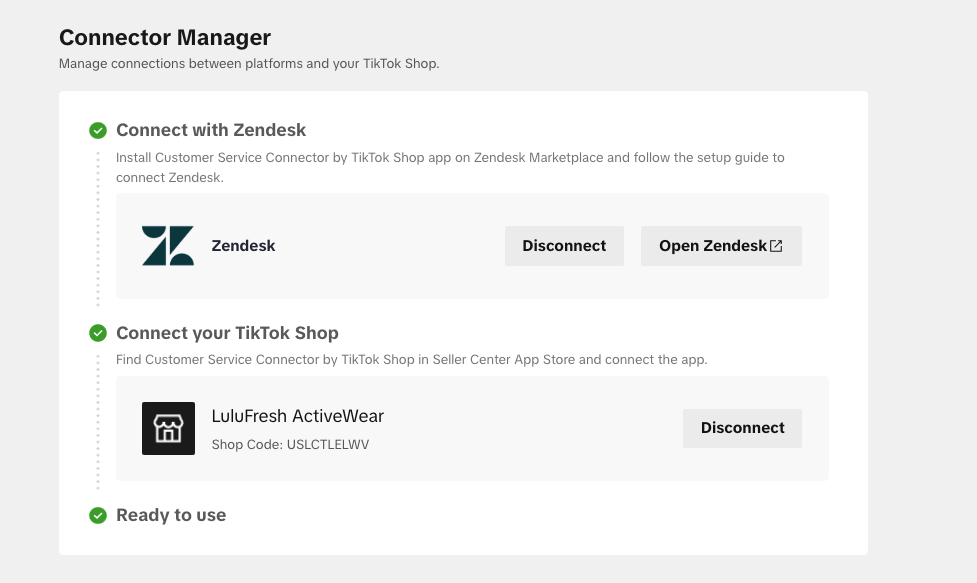Click the Manage connections between platforms subtitle
This screenshot has height=583, width=977.
coord(249,64)
